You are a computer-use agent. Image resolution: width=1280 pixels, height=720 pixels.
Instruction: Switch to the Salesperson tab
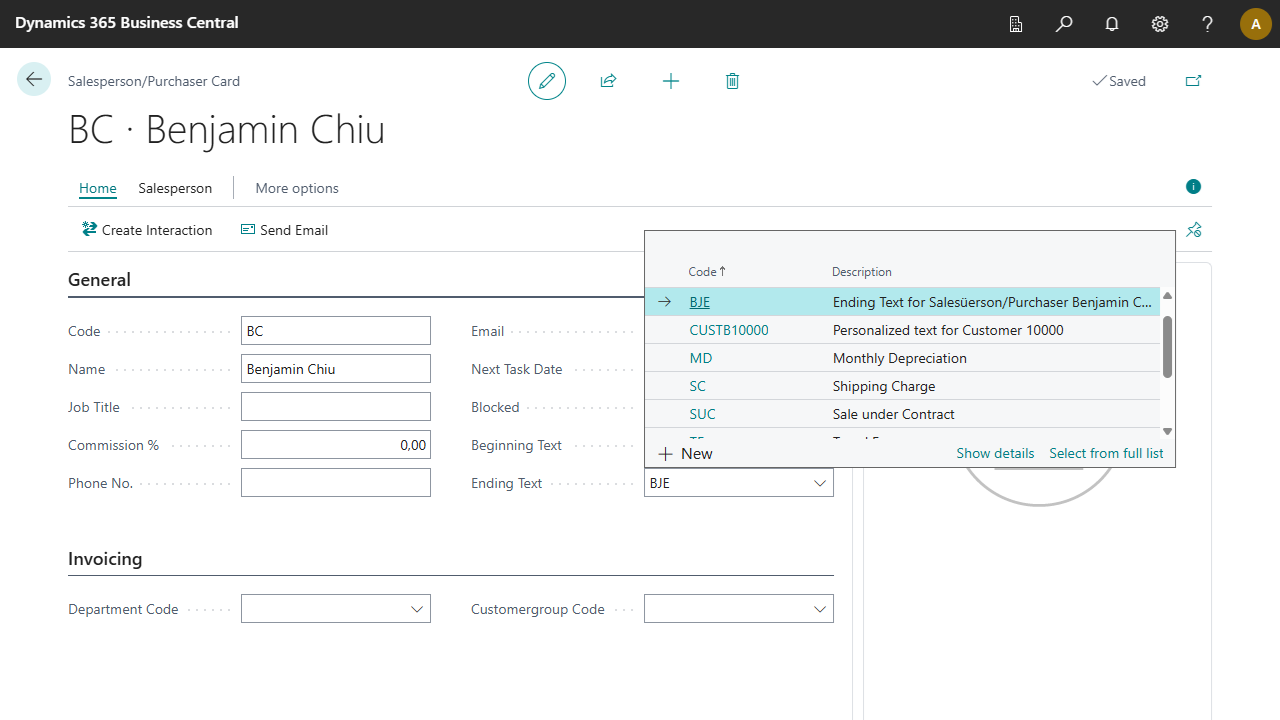(175, 188)
